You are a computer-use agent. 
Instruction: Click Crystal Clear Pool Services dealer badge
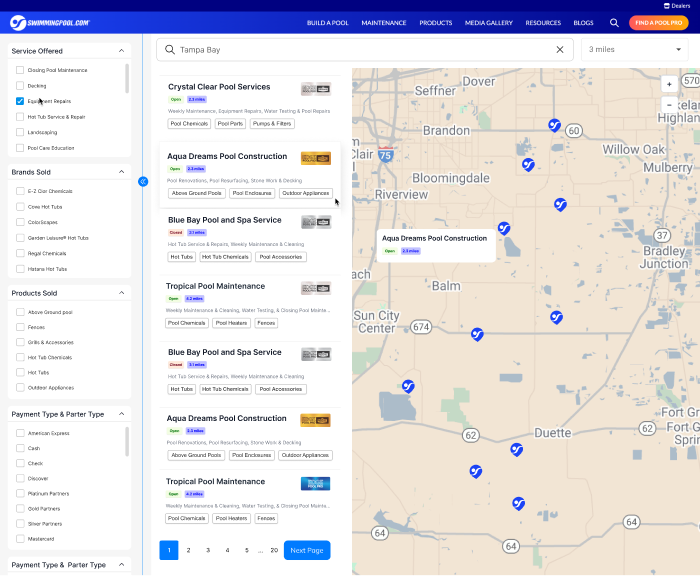[x=316, y=89]
